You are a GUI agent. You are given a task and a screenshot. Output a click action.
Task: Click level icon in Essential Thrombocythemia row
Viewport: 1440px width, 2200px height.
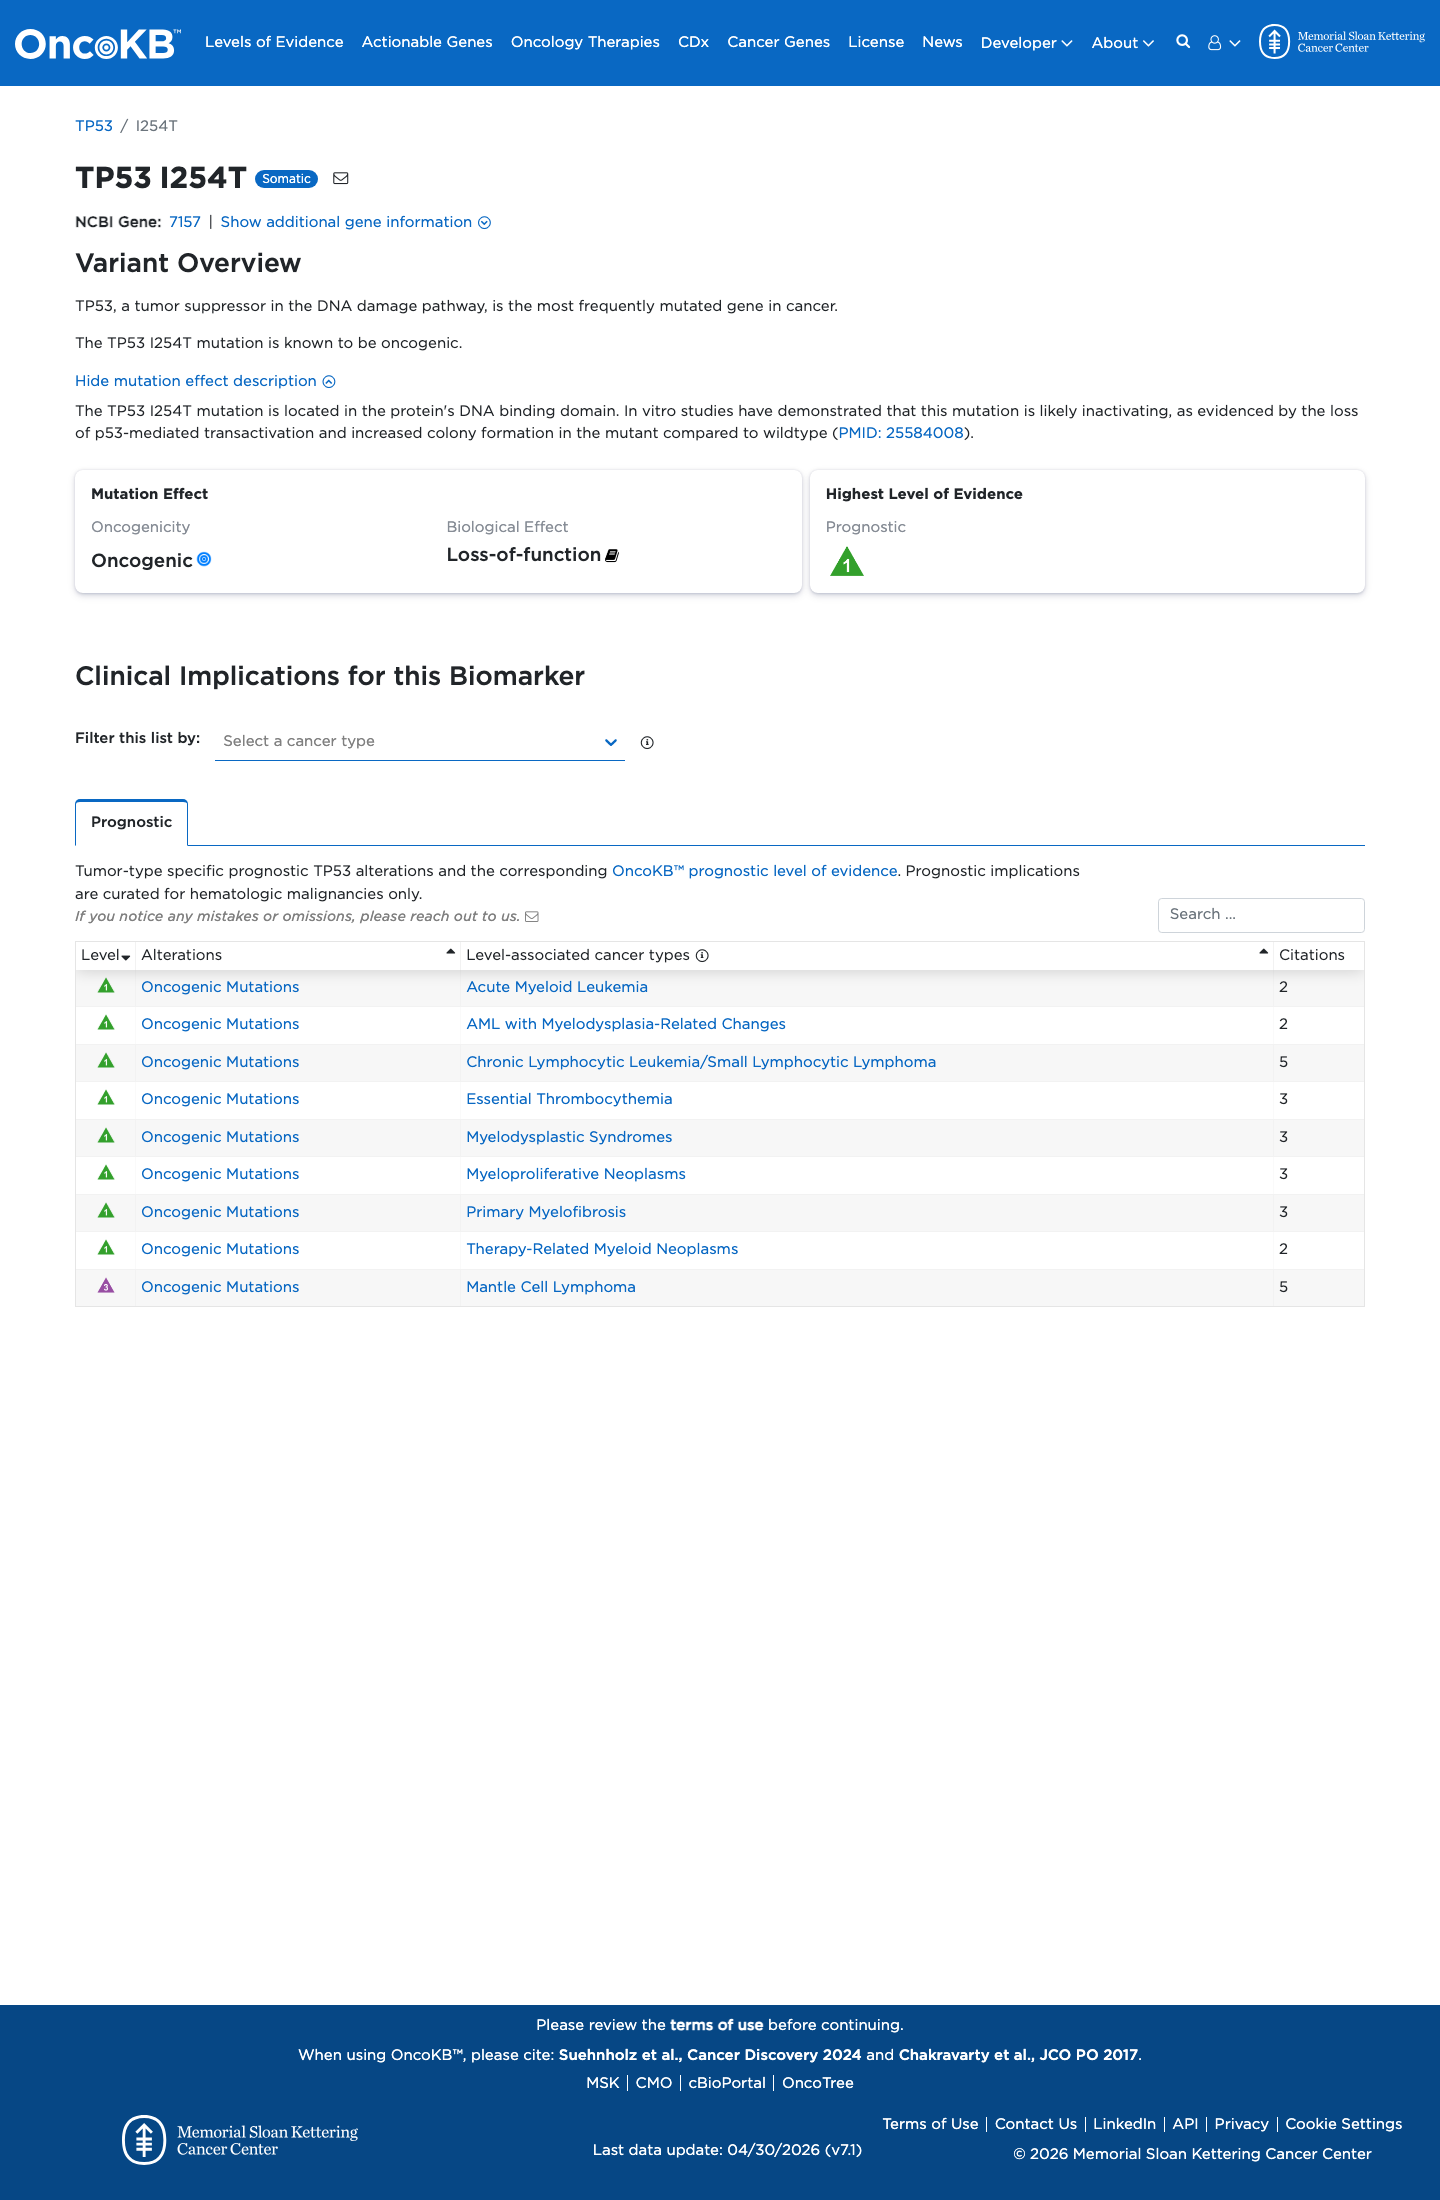pyautogui.click(x=106, y=1098)
